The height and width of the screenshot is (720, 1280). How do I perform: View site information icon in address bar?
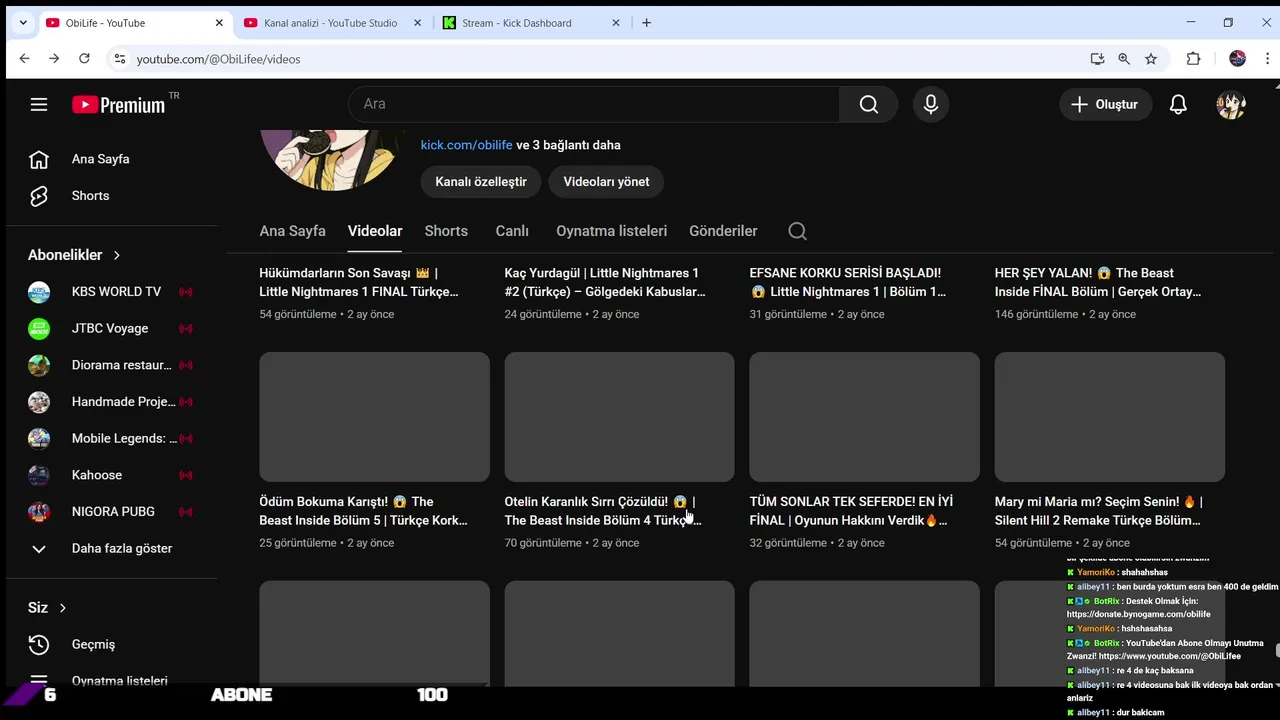point(119,59)
